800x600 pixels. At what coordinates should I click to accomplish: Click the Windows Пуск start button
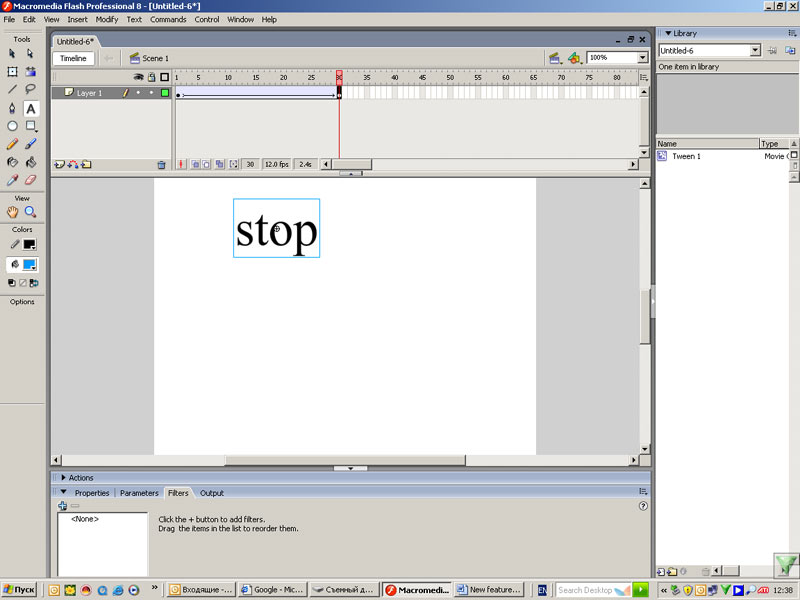click(20, 590)
